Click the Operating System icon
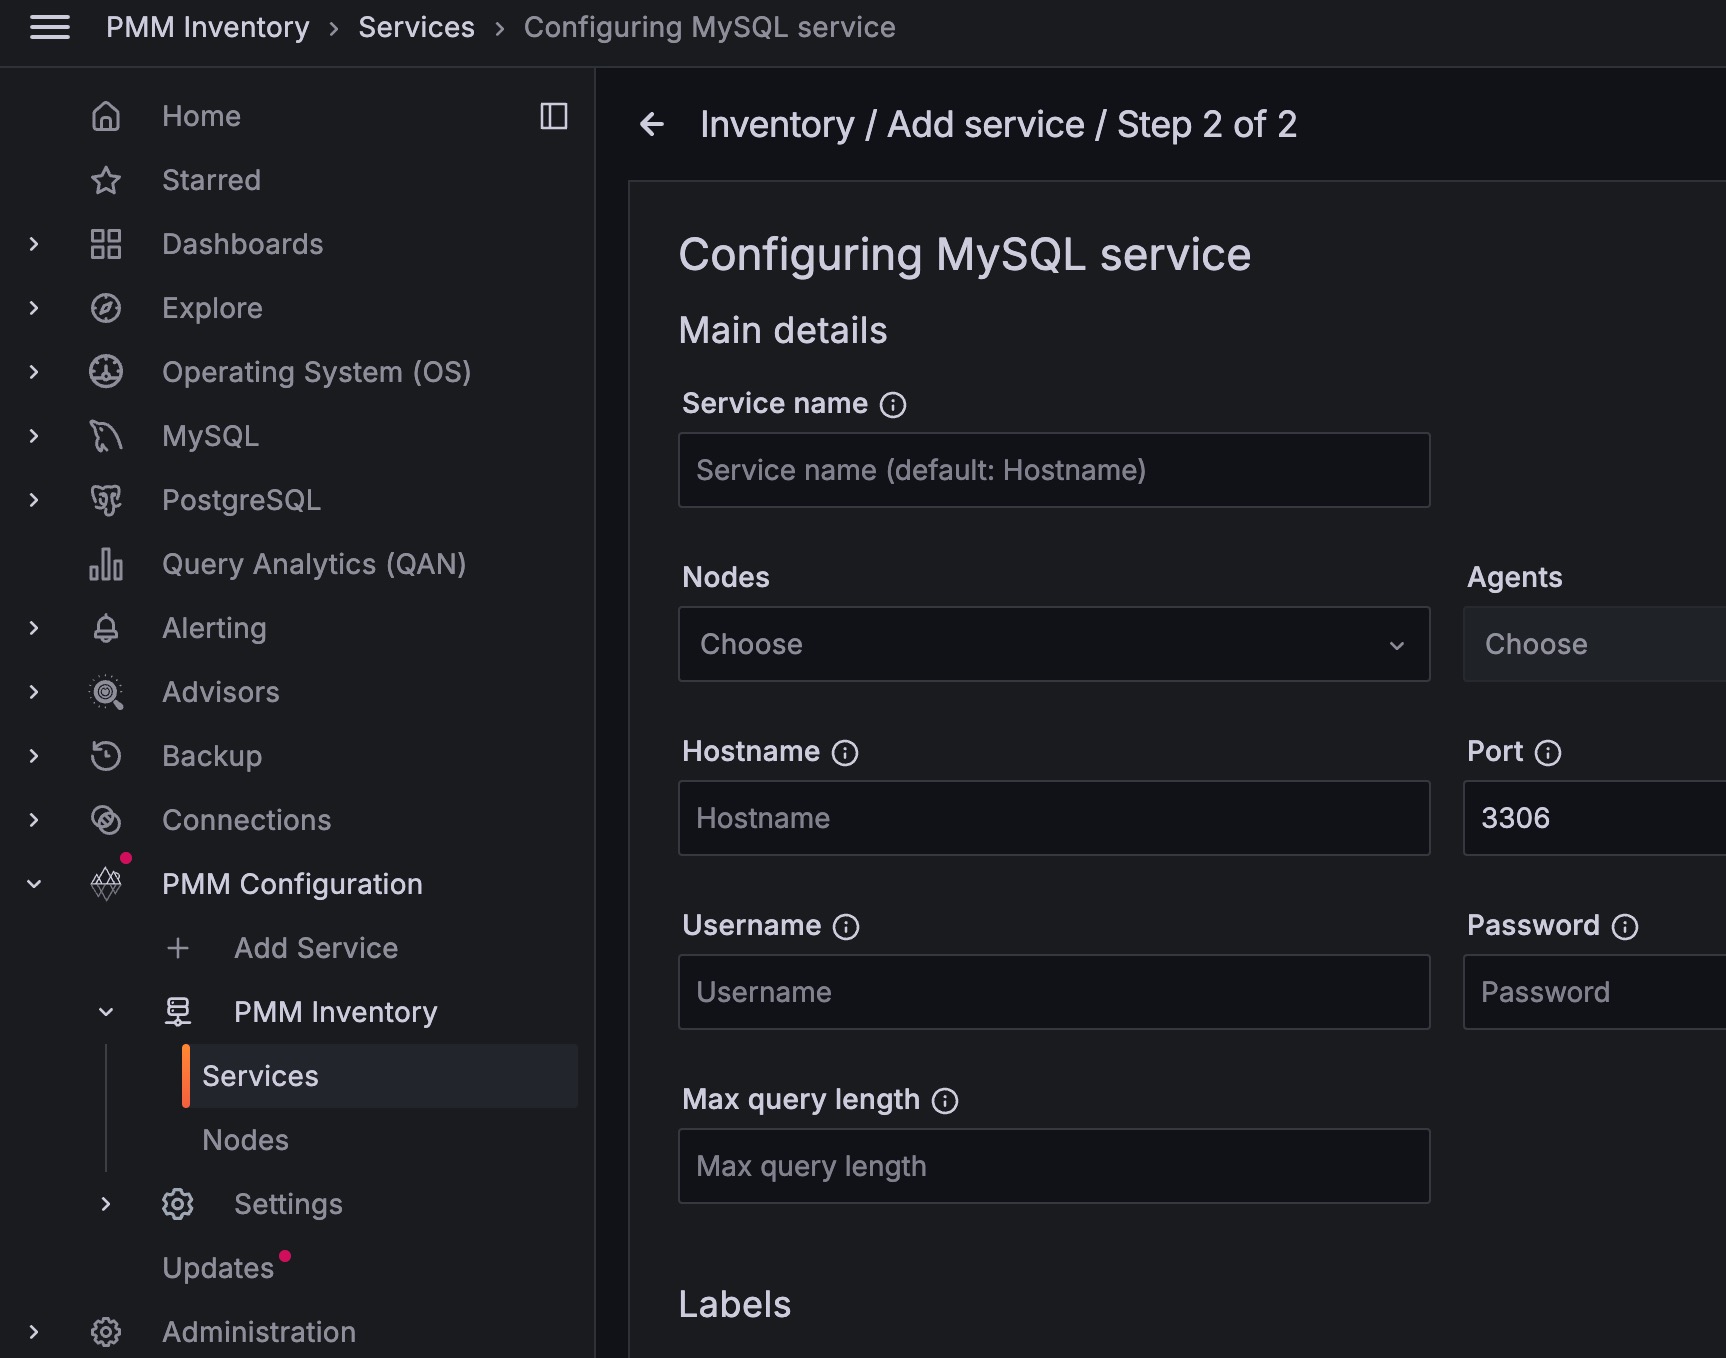Image resolution: width=1726 pixels, height=1358 pixels. pos(106,372)
